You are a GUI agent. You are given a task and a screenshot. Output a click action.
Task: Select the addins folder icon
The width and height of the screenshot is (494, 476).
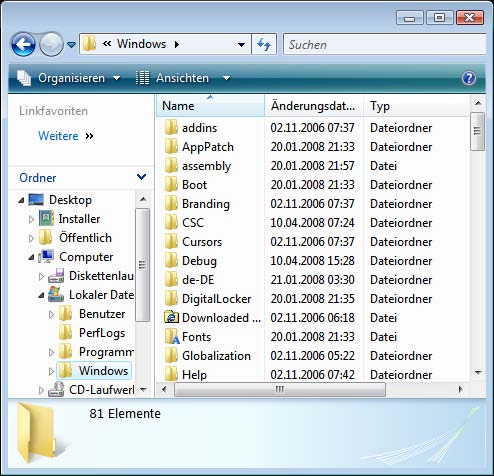pyautogui.click(x=171, y=127)
